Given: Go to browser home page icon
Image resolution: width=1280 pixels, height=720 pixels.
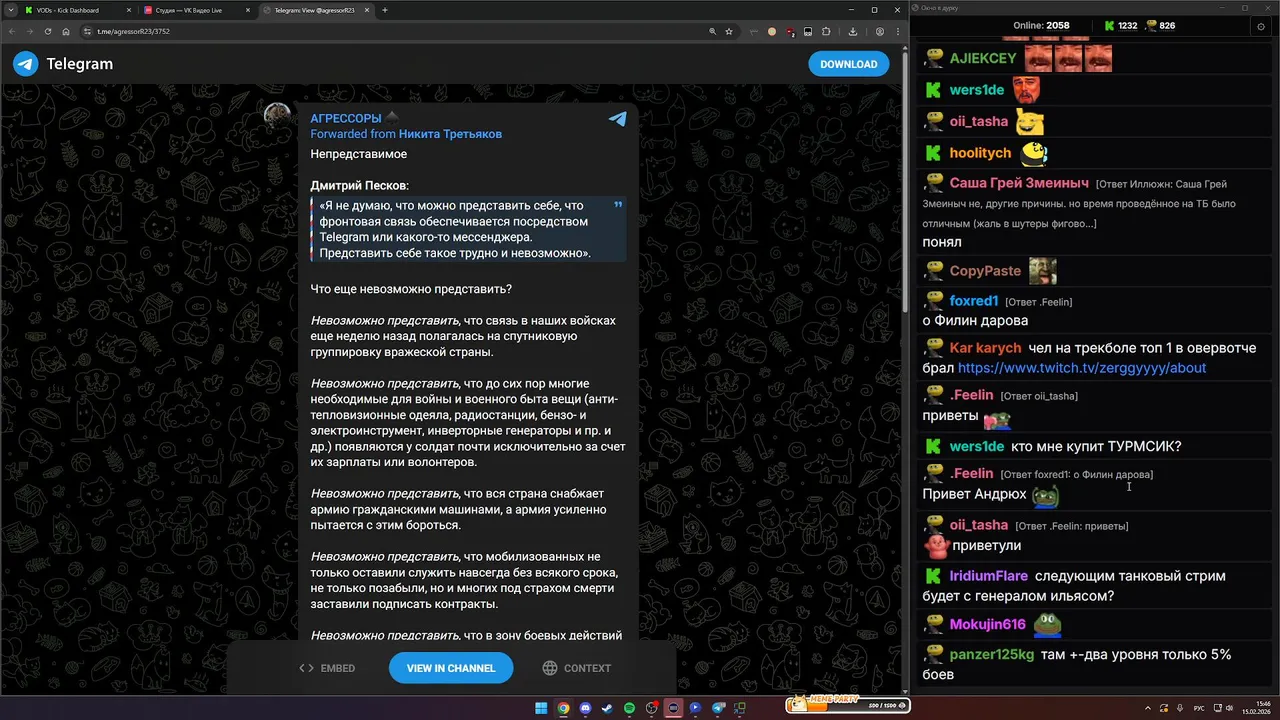Looking at the screenshot, I should pos(66,31).
